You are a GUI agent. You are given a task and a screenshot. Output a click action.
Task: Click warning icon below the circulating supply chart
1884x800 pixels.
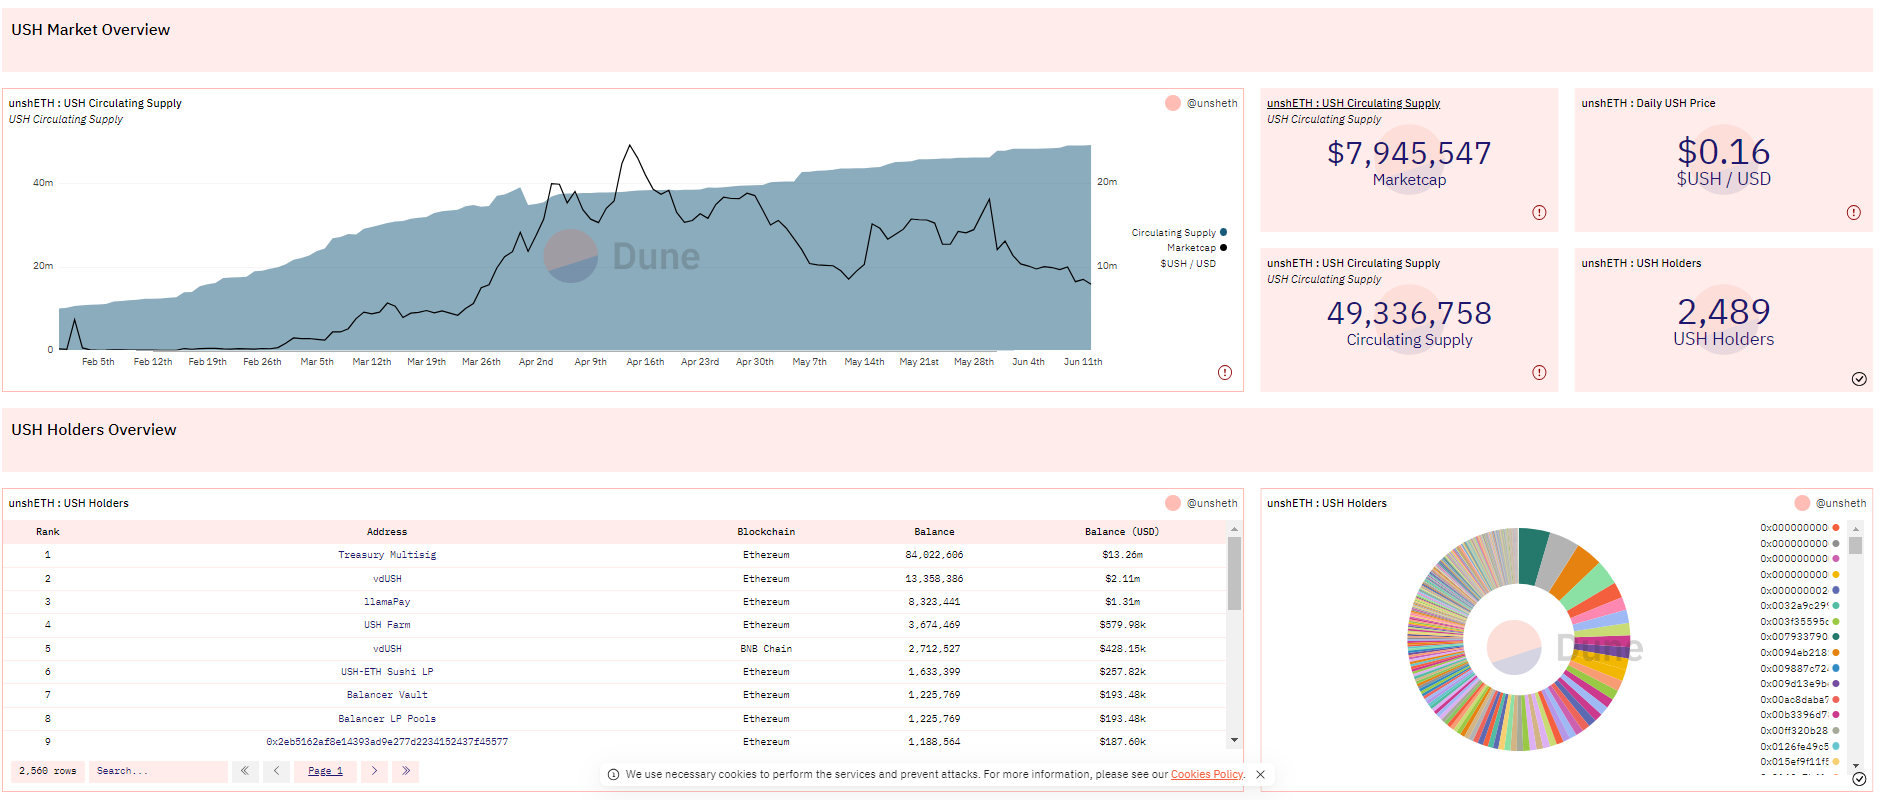pyautogui.click(x=1224, y=373)
